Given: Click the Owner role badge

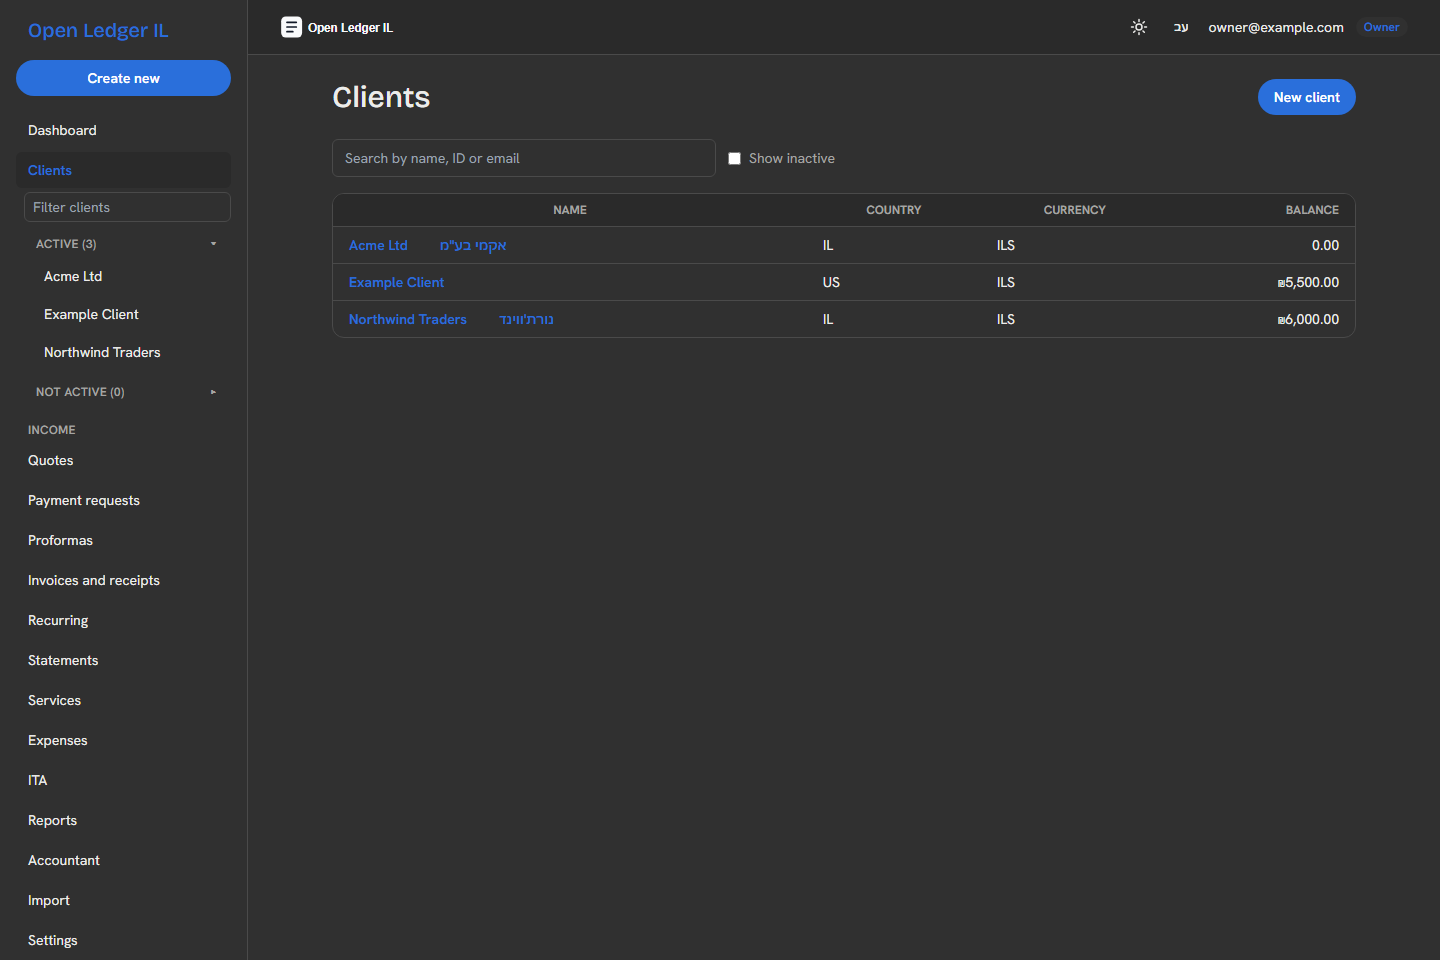Looking at the screenshot, I should (x=1381, y=27).
